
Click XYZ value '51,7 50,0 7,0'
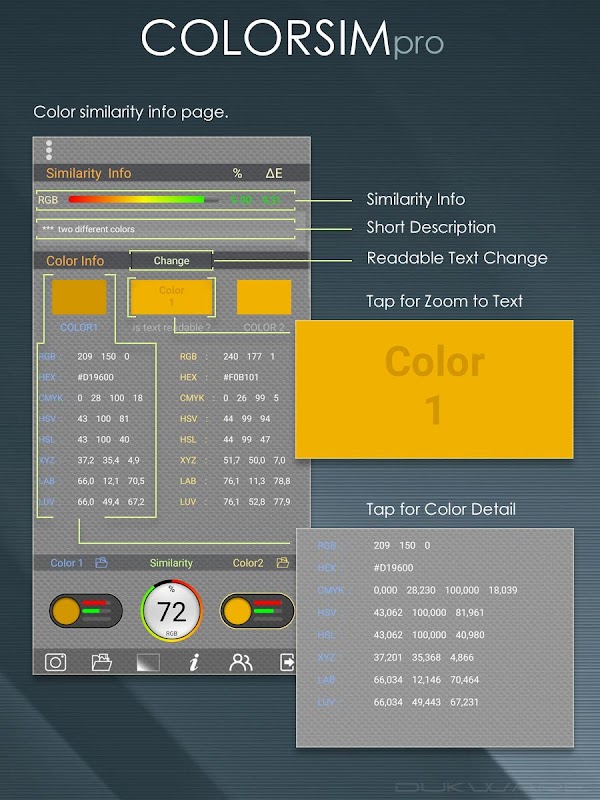(254, 460)
